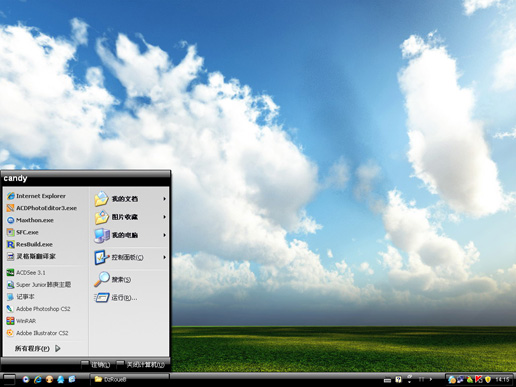Viewport: 516px width, 387px height.
Task: Launch ResBuild.exe from the start menu
Action: coord(30,244)
